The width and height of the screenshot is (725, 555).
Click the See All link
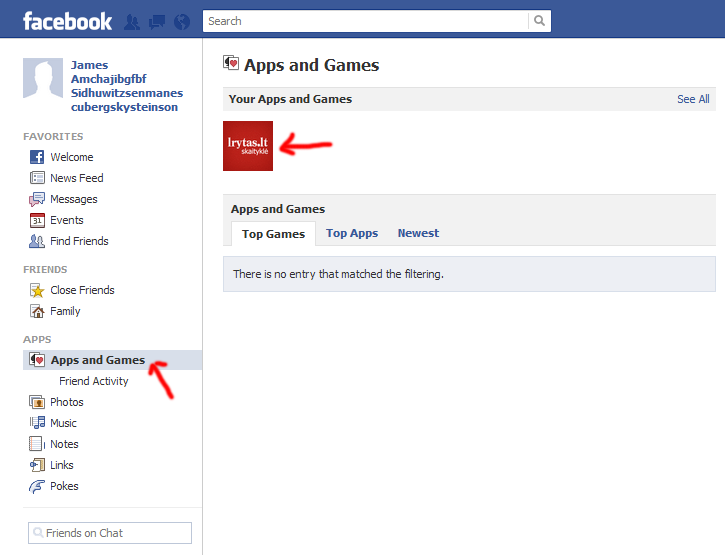coord(693,99)
